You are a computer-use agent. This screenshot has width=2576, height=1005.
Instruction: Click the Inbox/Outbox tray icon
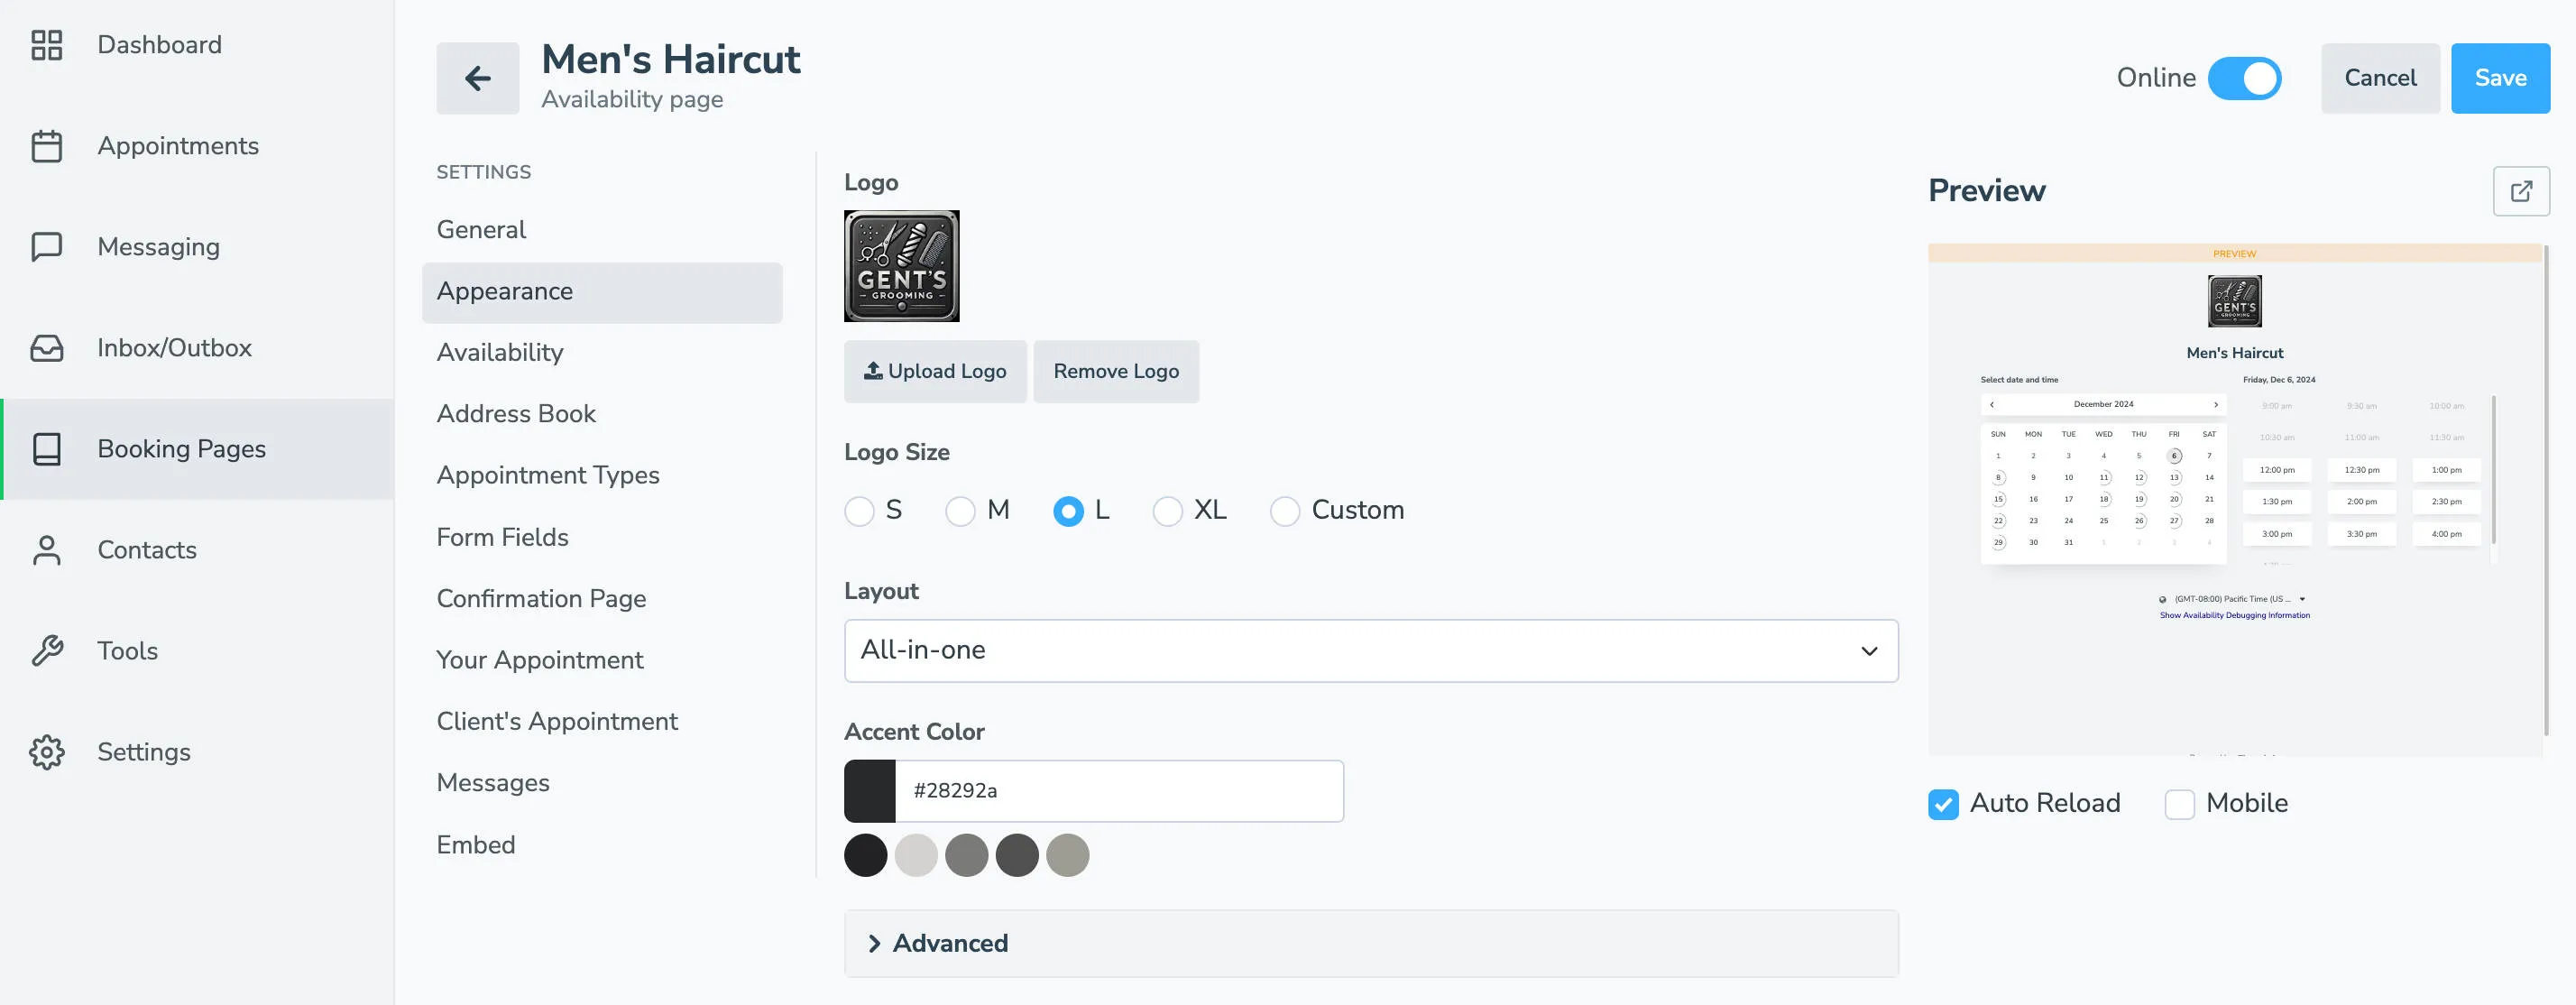(x=46, y=348)
